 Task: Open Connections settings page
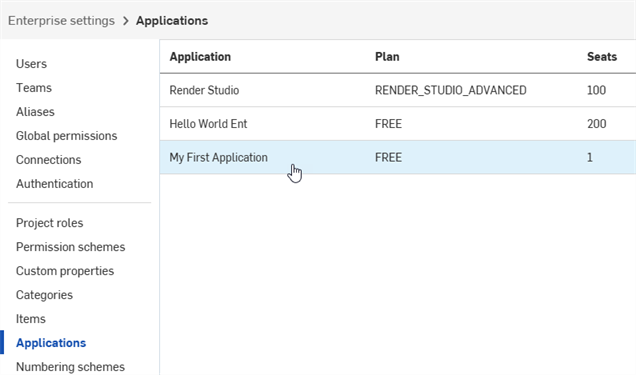[48, 160]
